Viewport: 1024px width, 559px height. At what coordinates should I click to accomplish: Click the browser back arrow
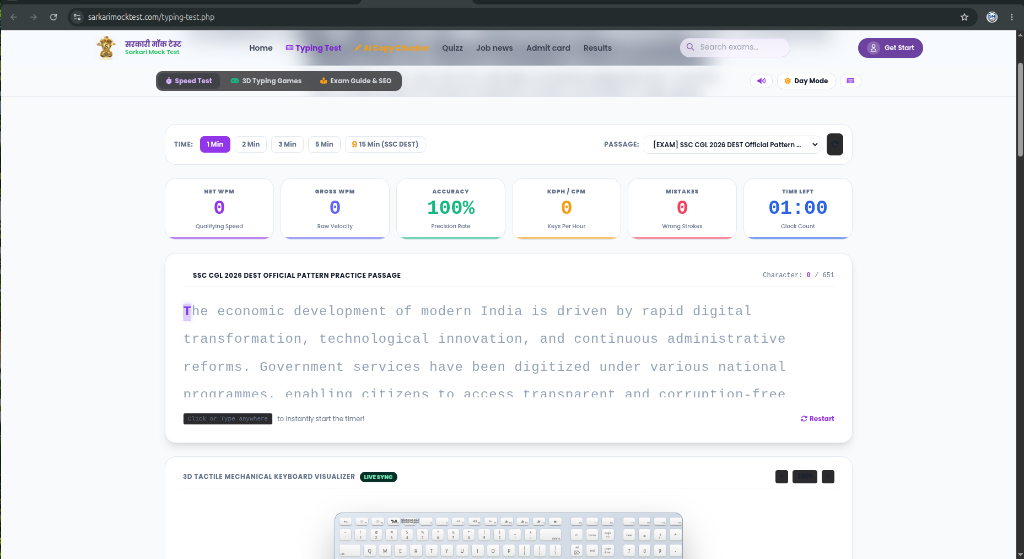click(x=14, y=17)
